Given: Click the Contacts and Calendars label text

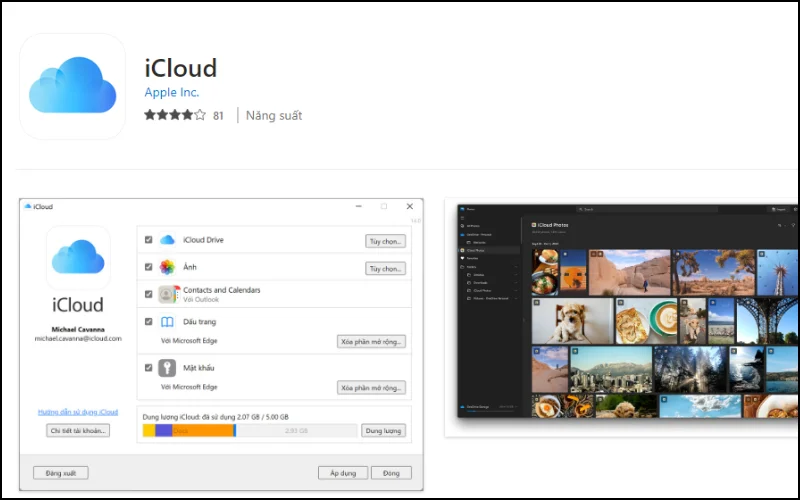Looking at the screenshot, I should click(x=221, y=290).
